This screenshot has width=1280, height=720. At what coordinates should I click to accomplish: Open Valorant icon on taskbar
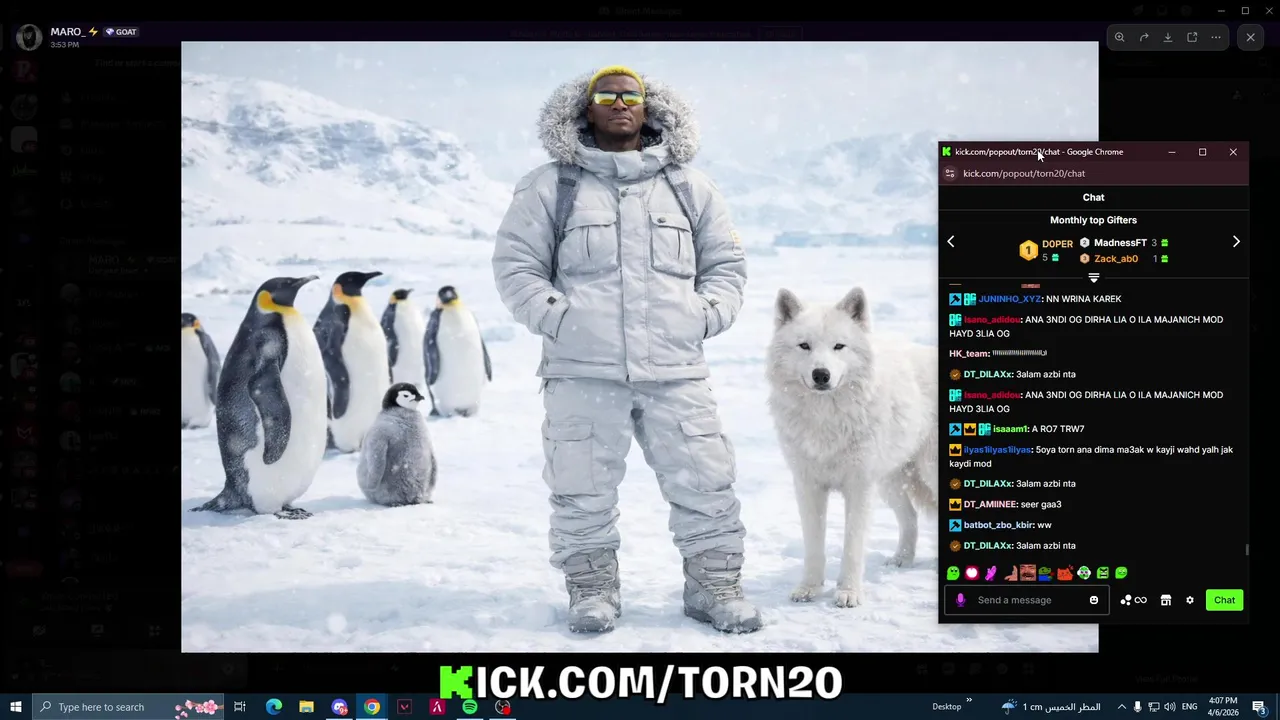[404, 707]
